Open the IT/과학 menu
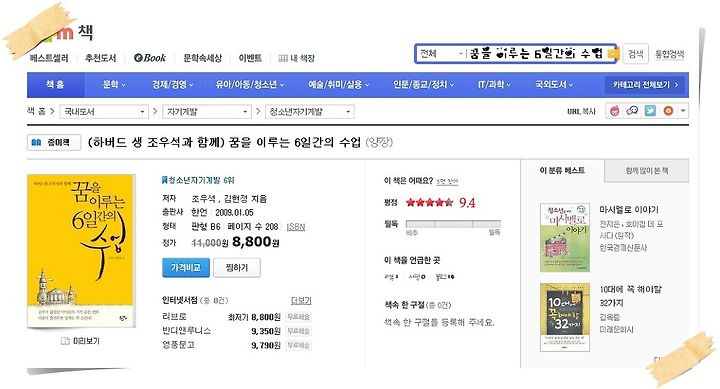 pos(494,85)
